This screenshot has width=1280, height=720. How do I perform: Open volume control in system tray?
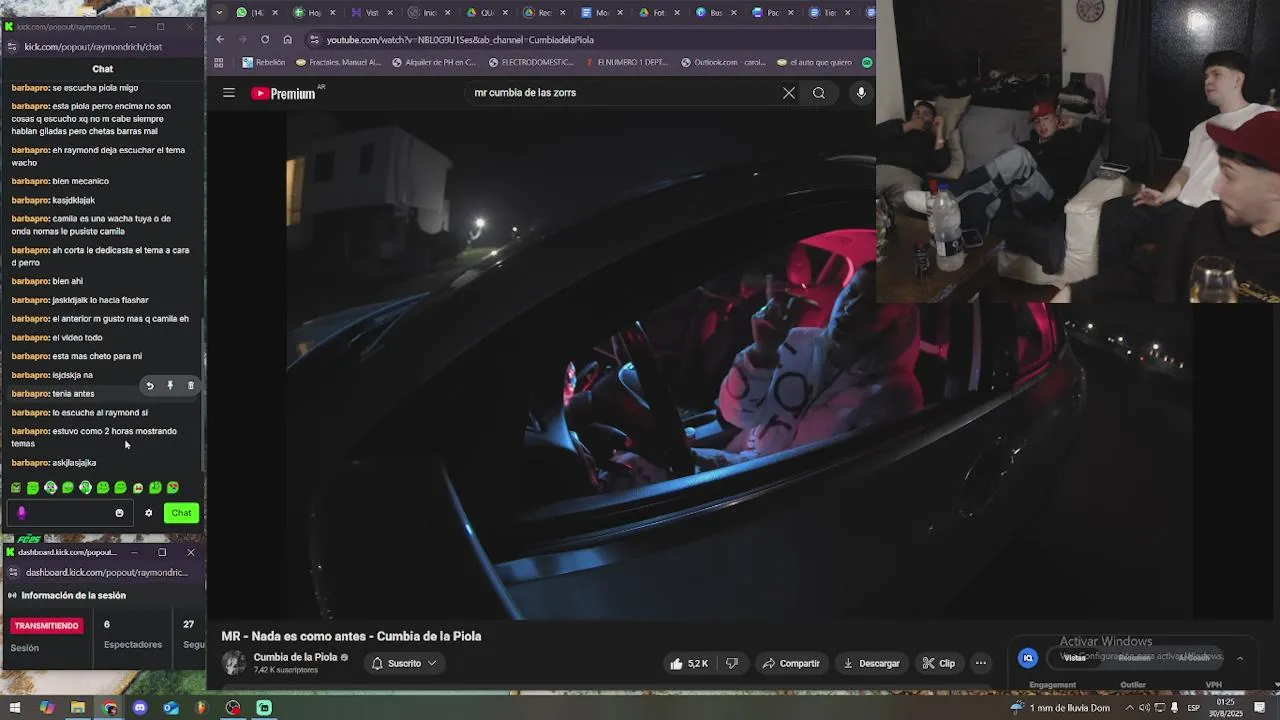coord(1144,708)
